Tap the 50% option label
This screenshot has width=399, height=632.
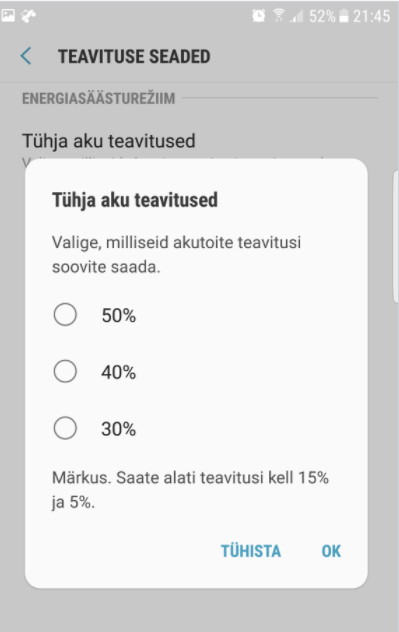click(x=118, y=315)
